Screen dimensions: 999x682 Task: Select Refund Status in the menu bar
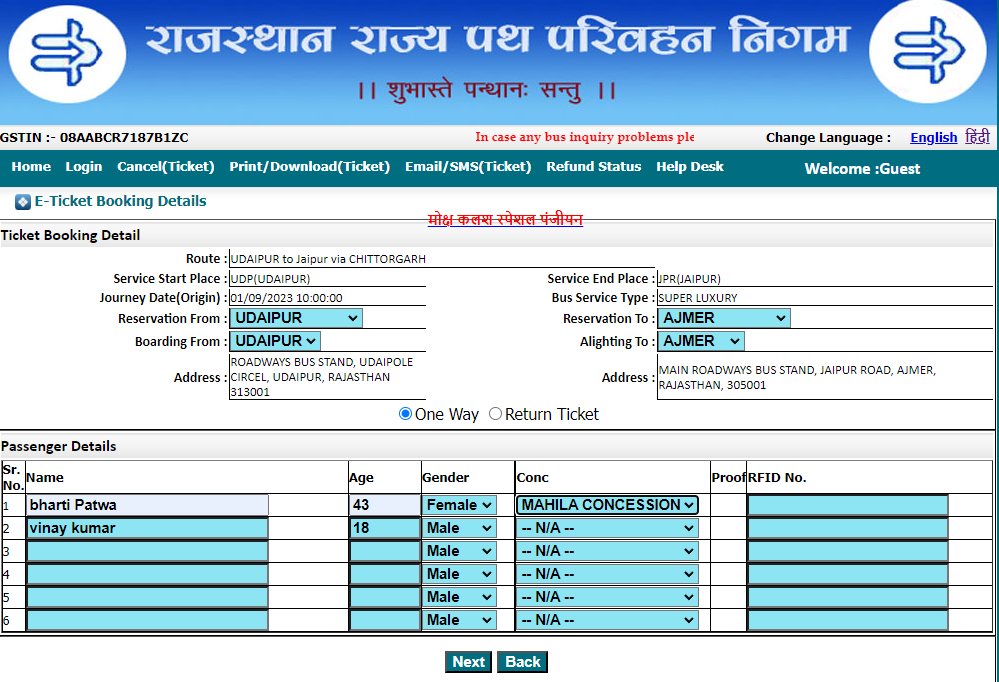[x=594, y=167]
